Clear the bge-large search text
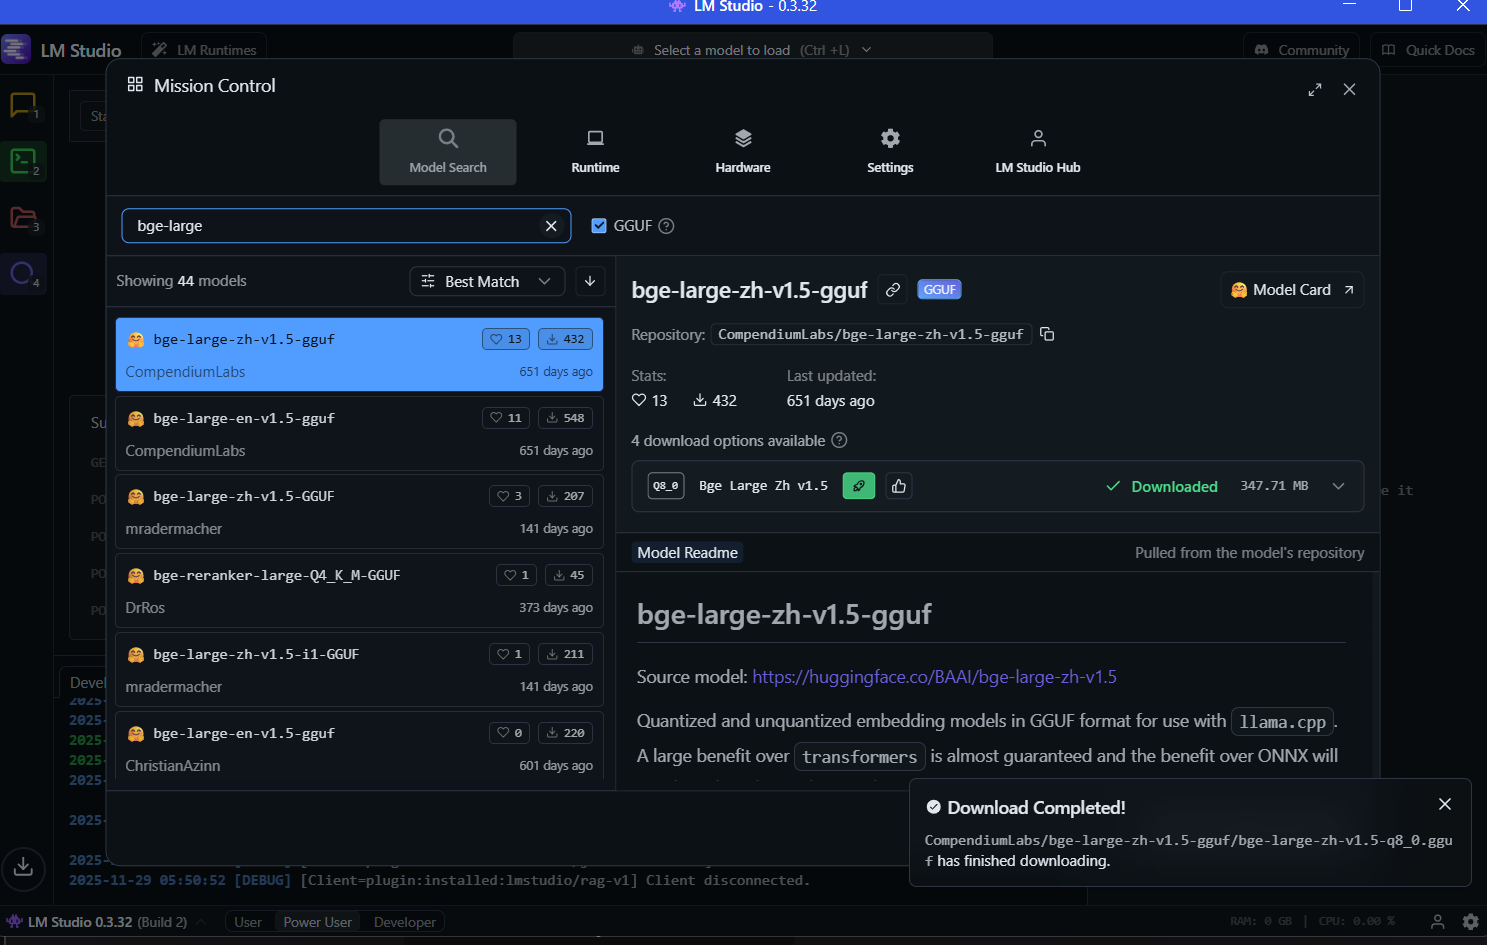The image size is (1487, 945). click(551, 226)
